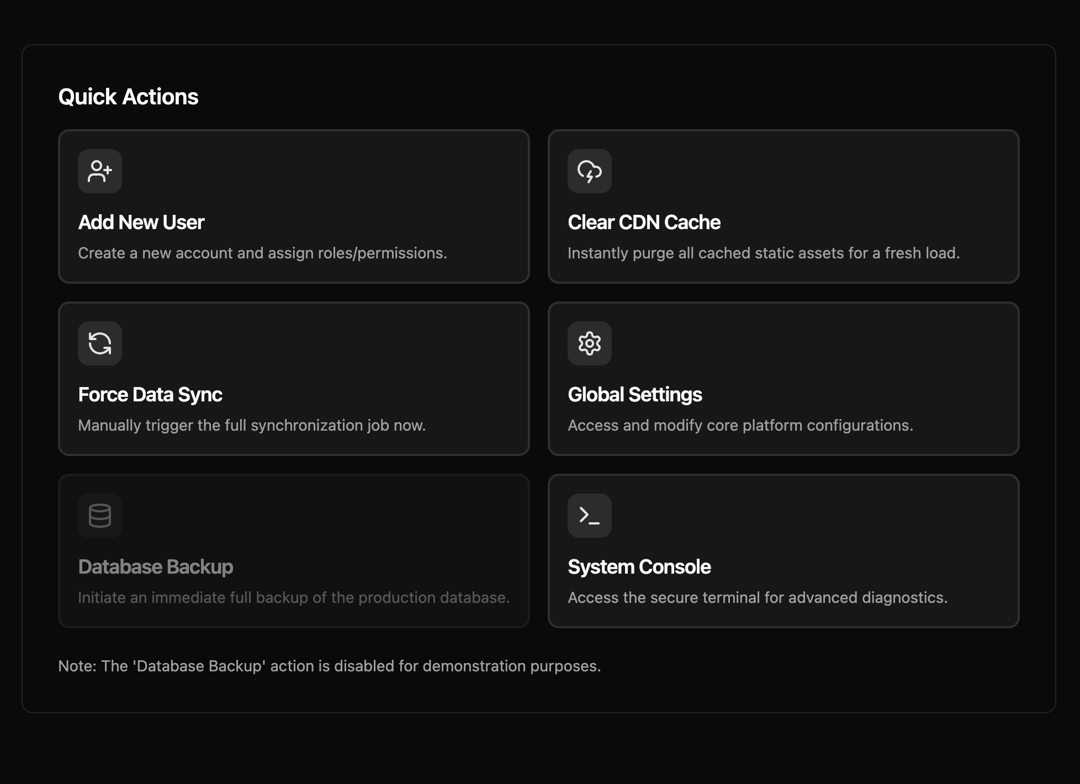Click the note about disabled Database Backup
Viewport: 1080px width, 784px height.
point(329,666)
